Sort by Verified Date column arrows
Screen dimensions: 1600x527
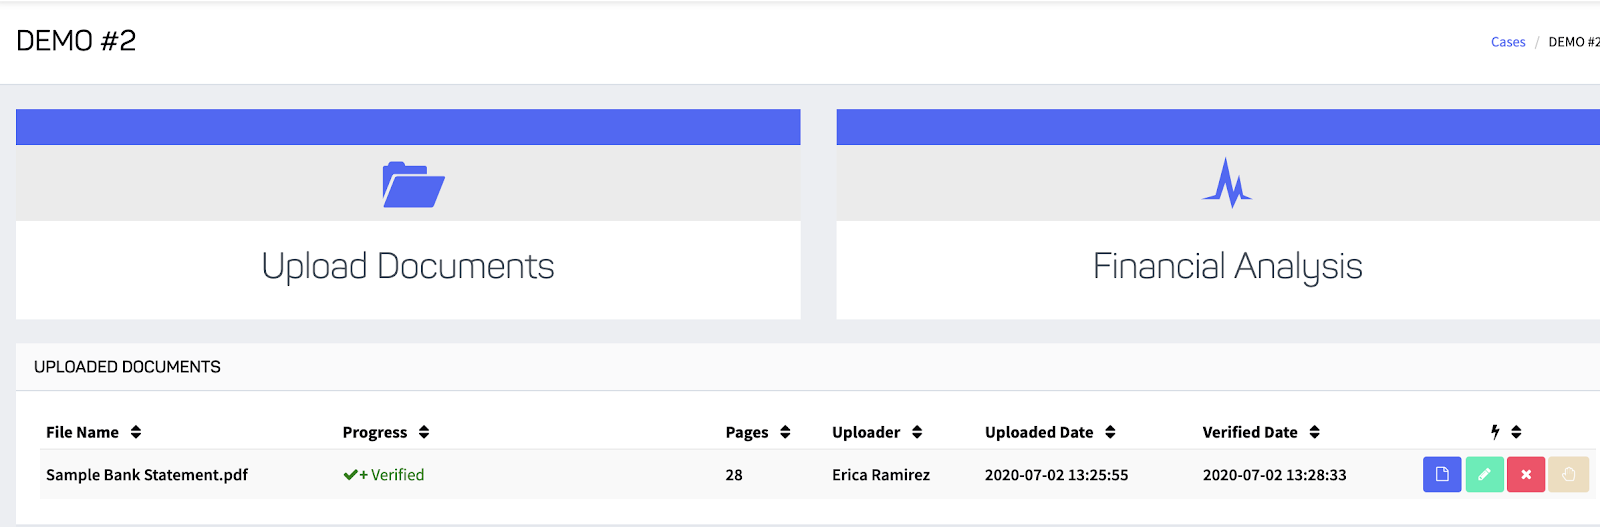pos(1314,432)
